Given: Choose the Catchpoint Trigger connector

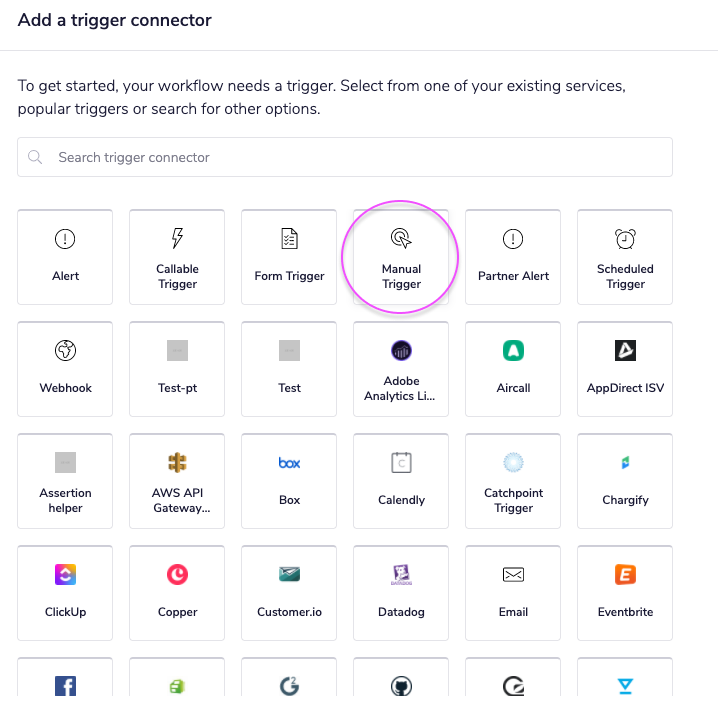Looking at the screenshot, I should tap(513, 480).
